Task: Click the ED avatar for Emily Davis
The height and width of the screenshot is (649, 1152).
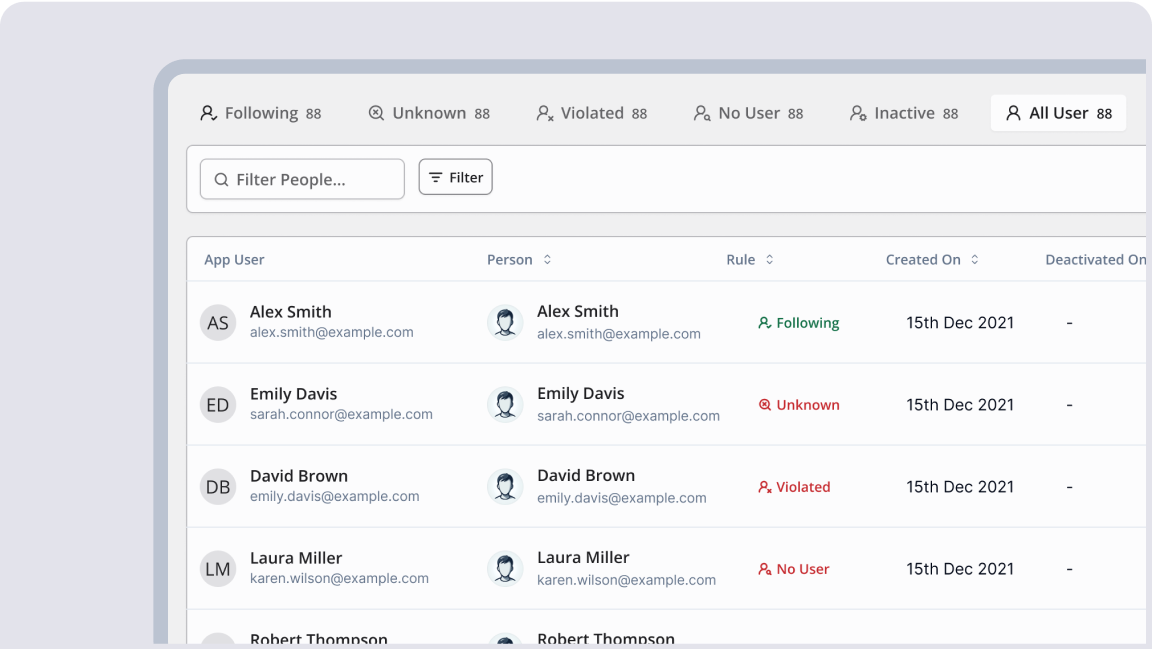Action: point(218,405)
